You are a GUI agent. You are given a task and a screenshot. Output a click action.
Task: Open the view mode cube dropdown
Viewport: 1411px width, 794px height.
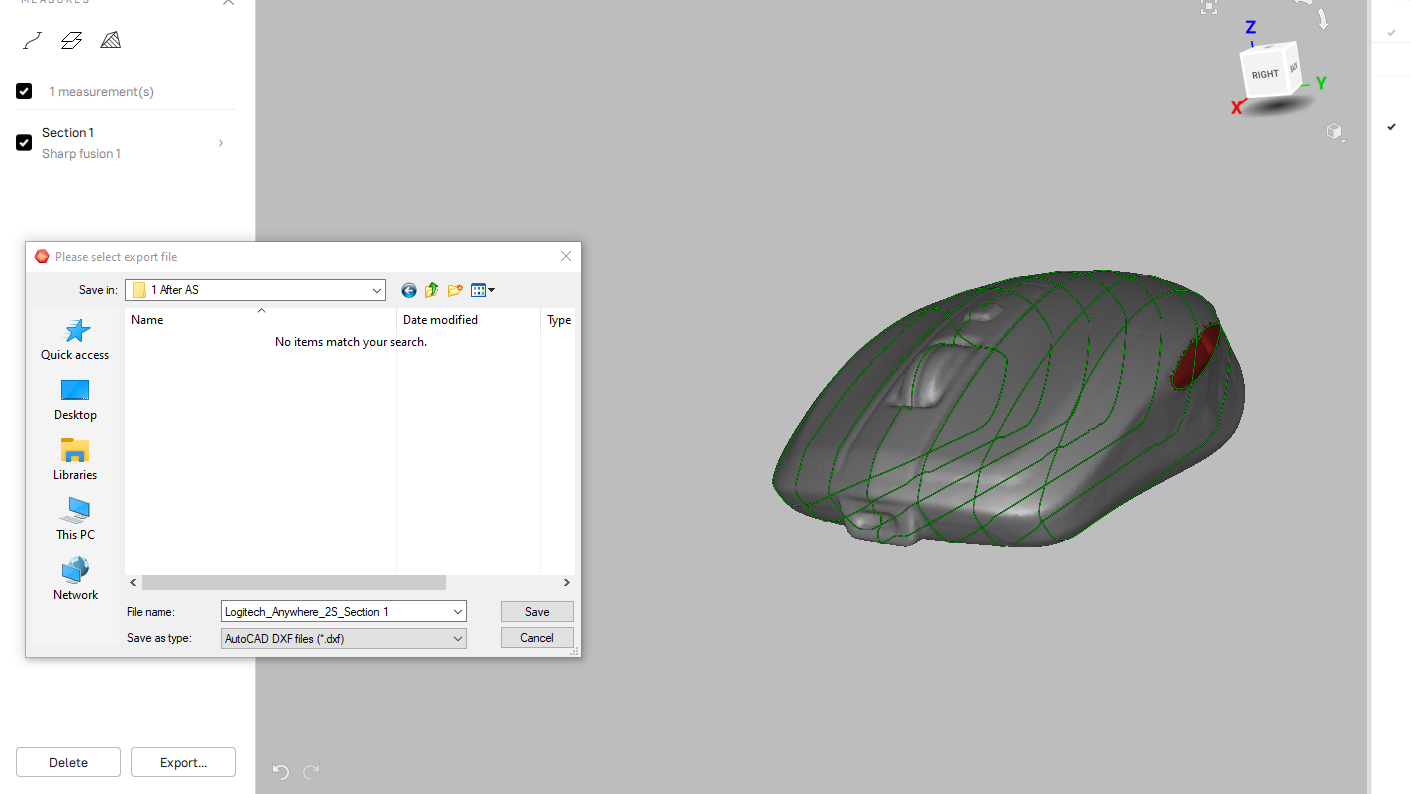[x=1334, y=132]
